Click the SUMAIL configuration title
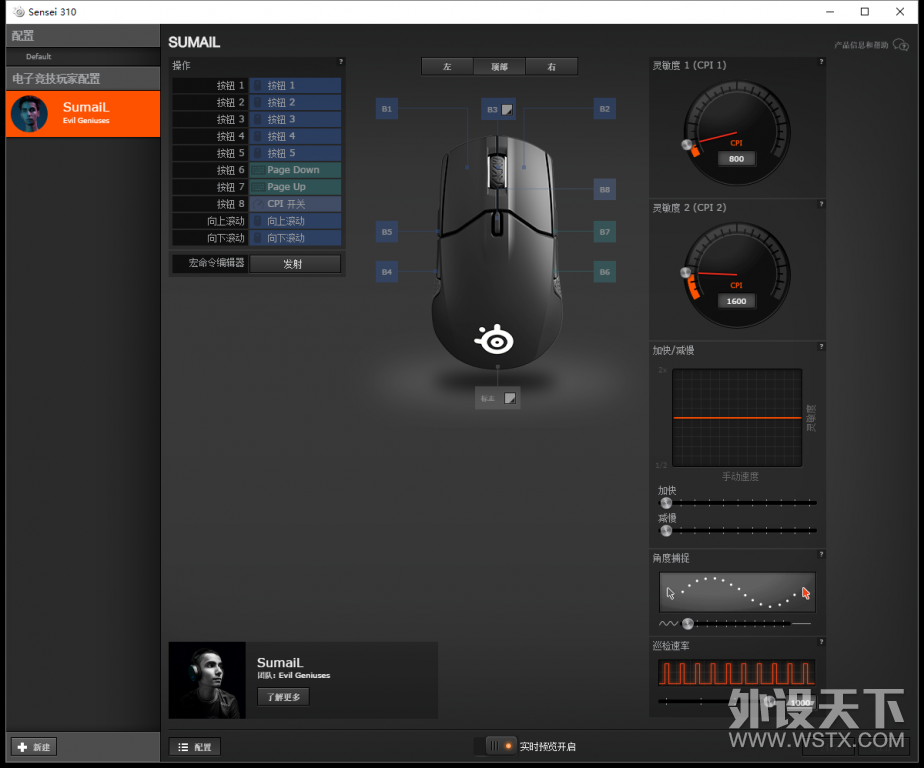Screen dimensions: 924x768 point(194,42)
